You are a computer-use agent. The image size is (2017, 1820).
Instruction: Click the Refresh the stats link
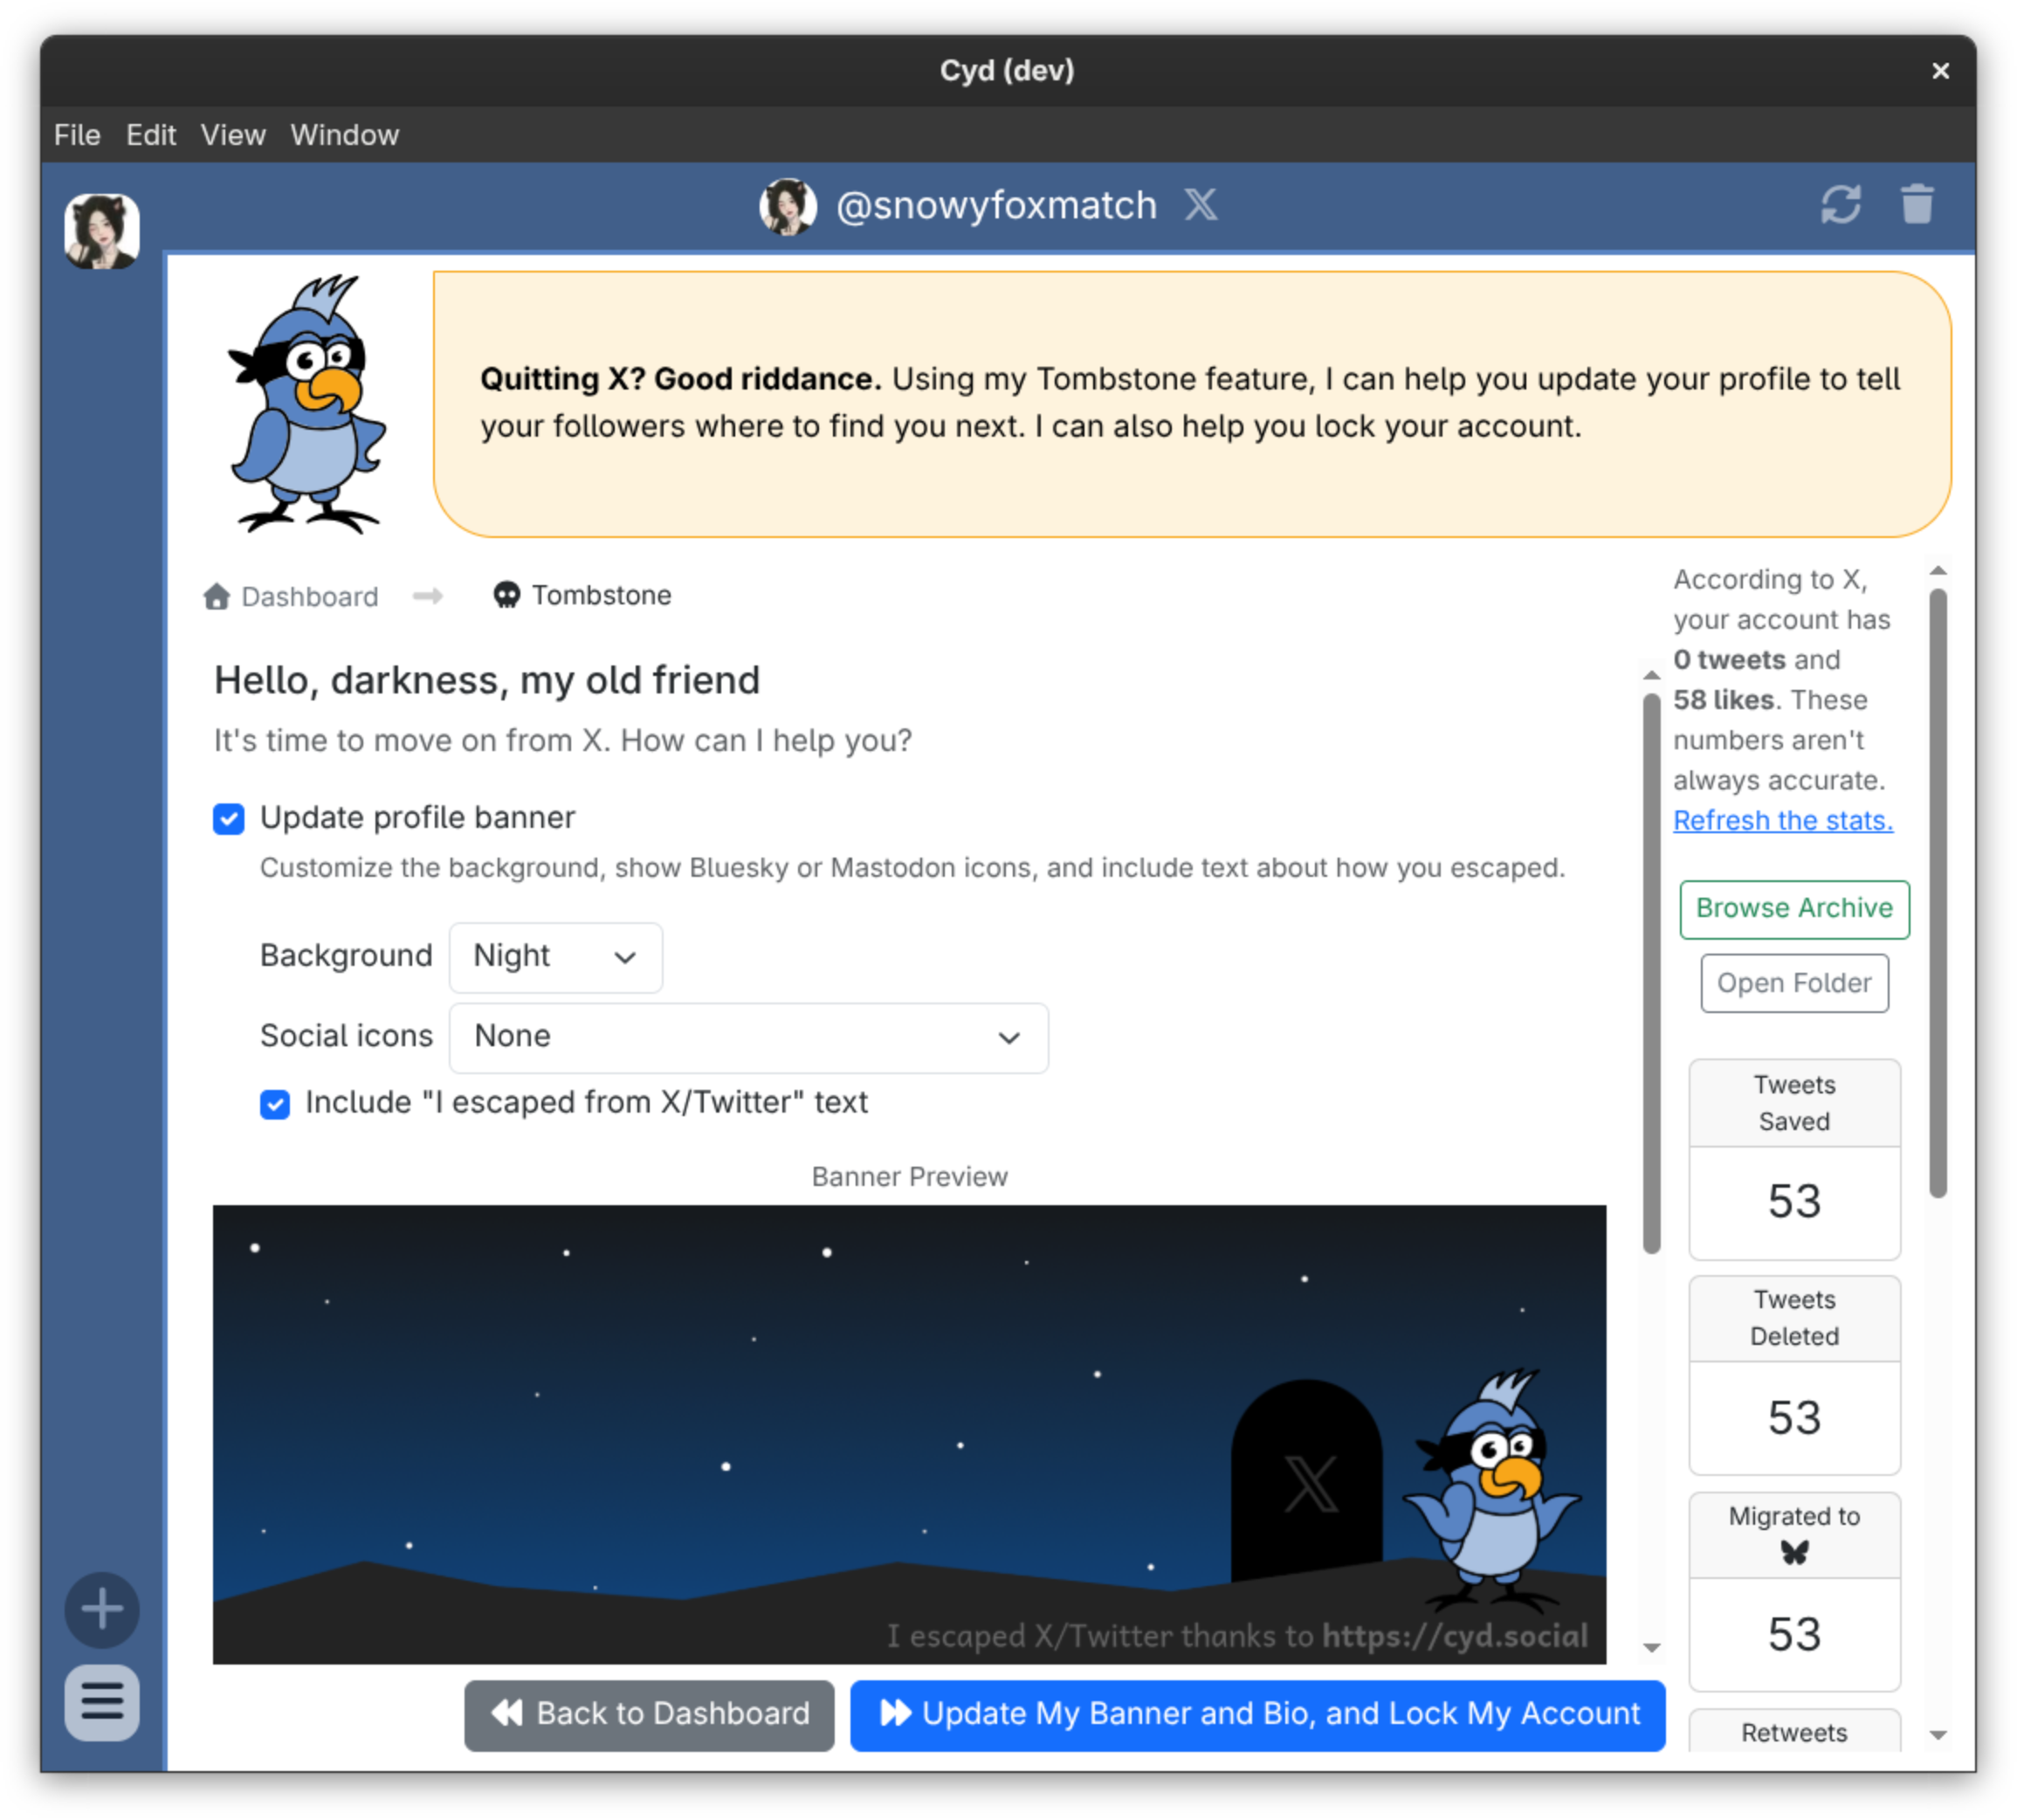tap(1783, 820)
